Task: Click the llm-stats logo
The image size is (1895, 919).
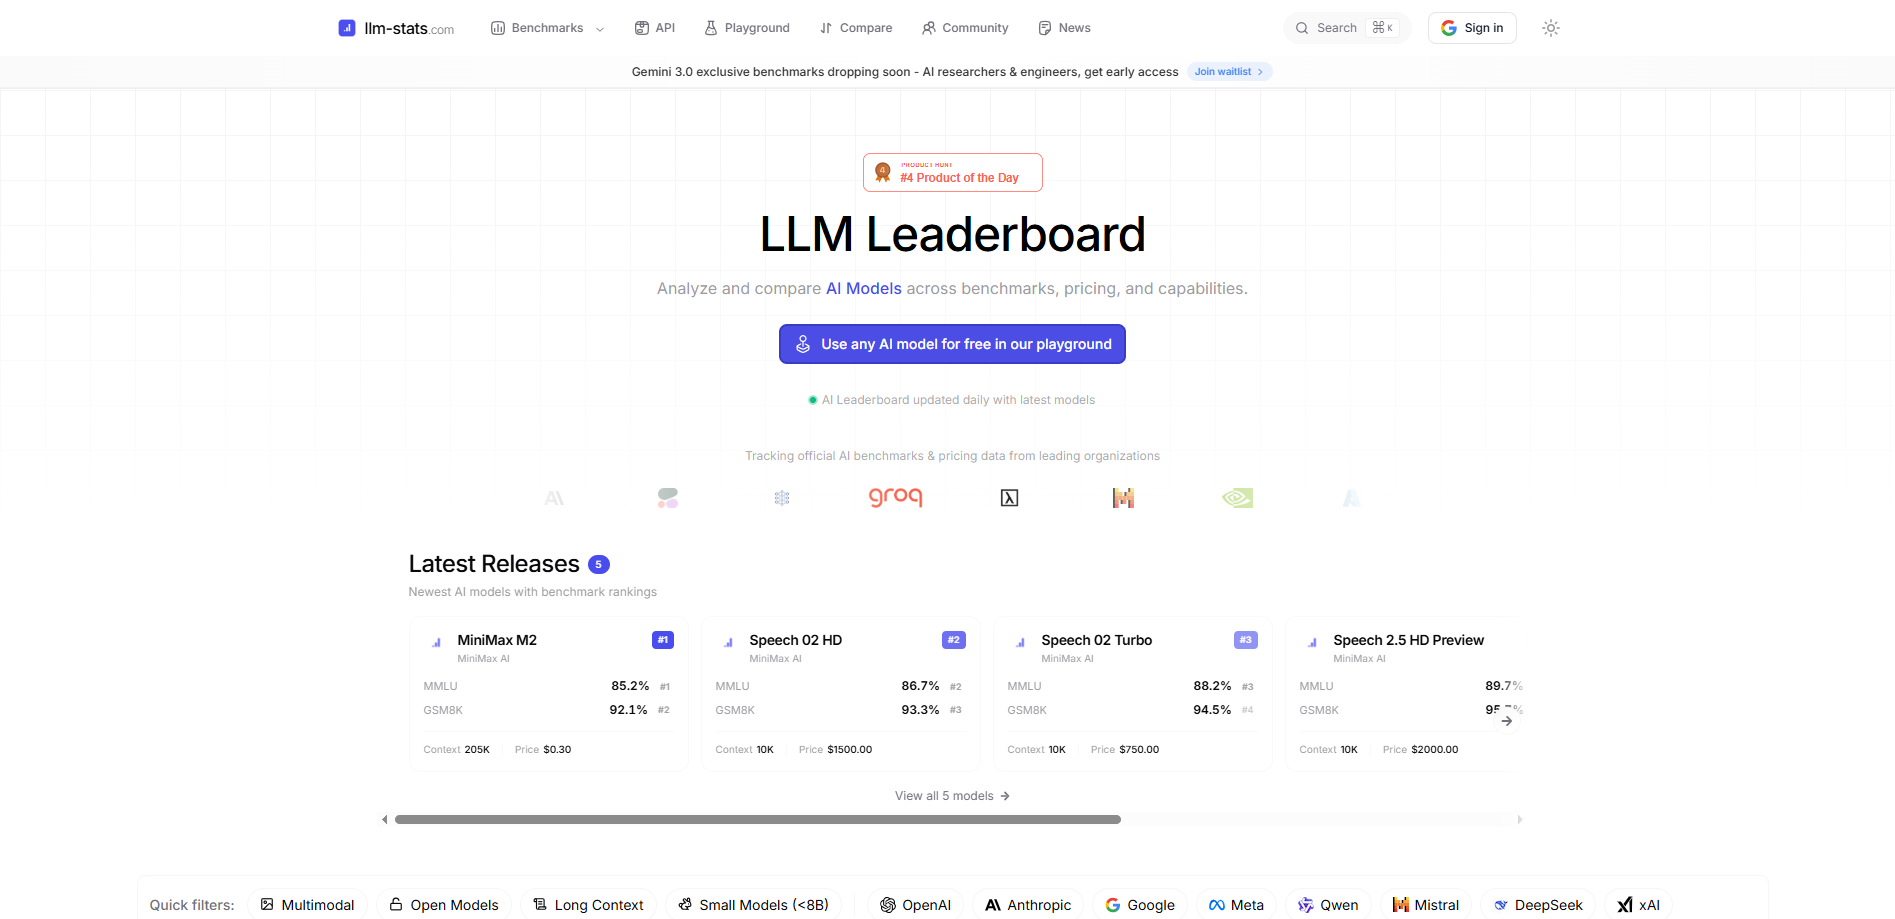Action: [396, 27]
